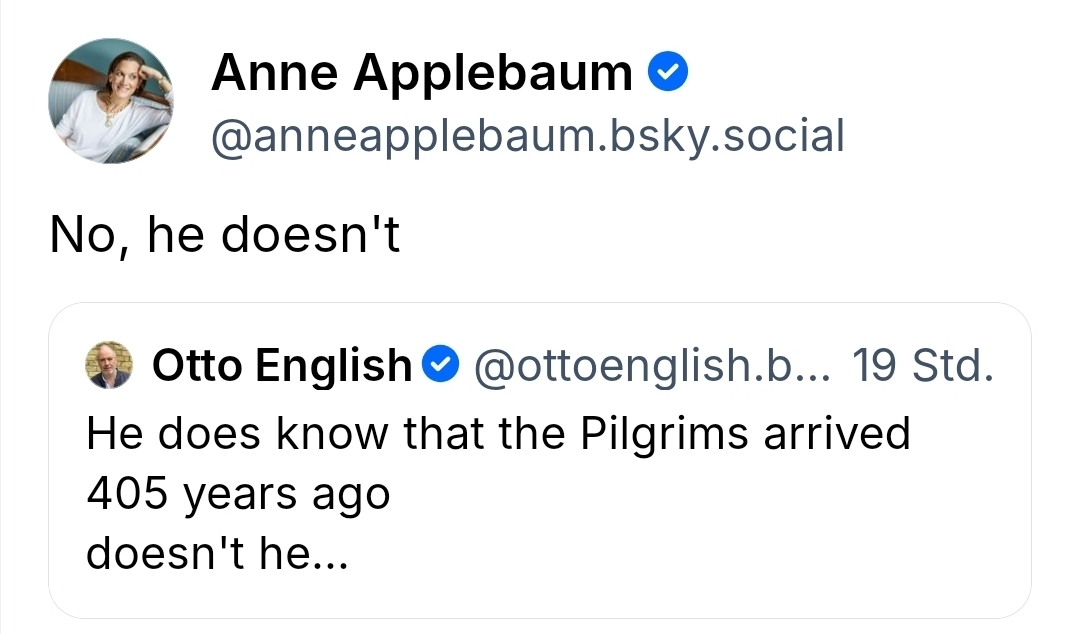Click the post text "No, he doesn't"

(225, 235)
